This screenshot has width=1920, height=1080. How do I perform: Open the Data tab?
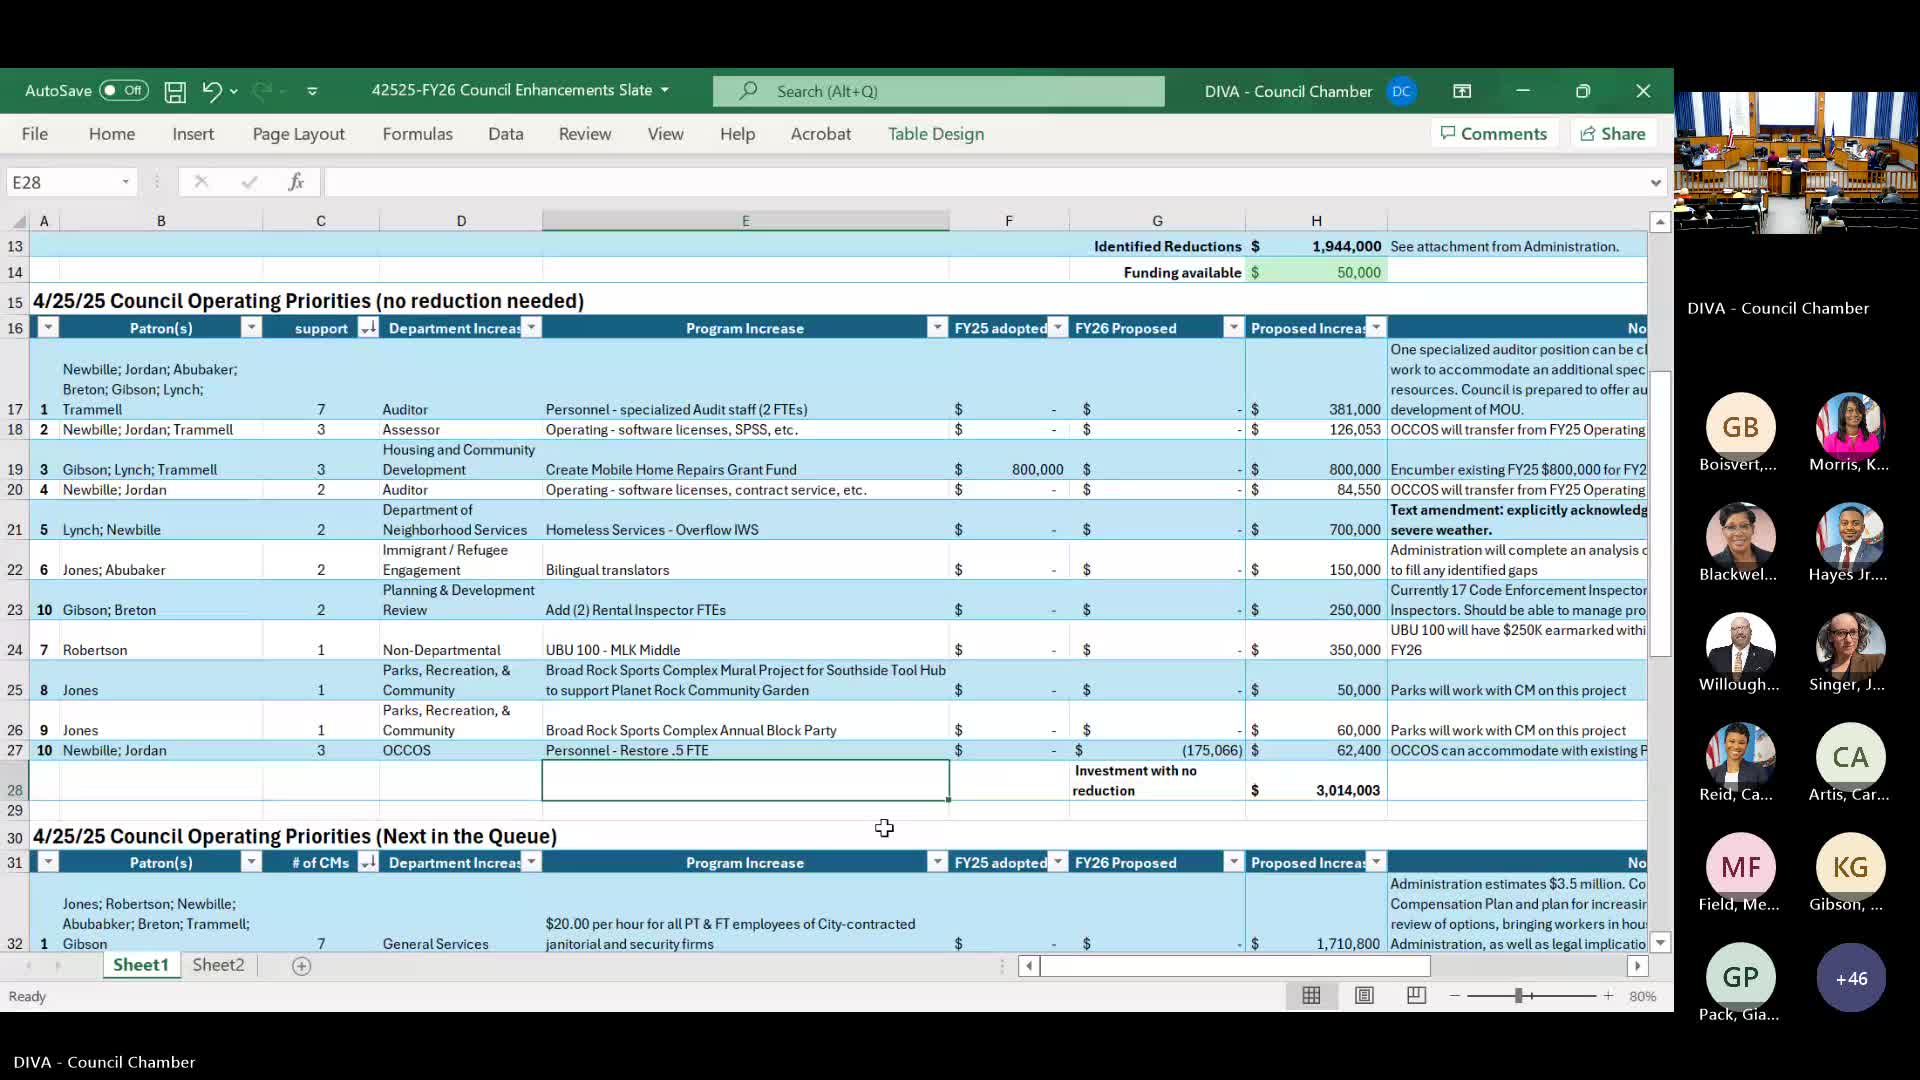coord(506,134)
